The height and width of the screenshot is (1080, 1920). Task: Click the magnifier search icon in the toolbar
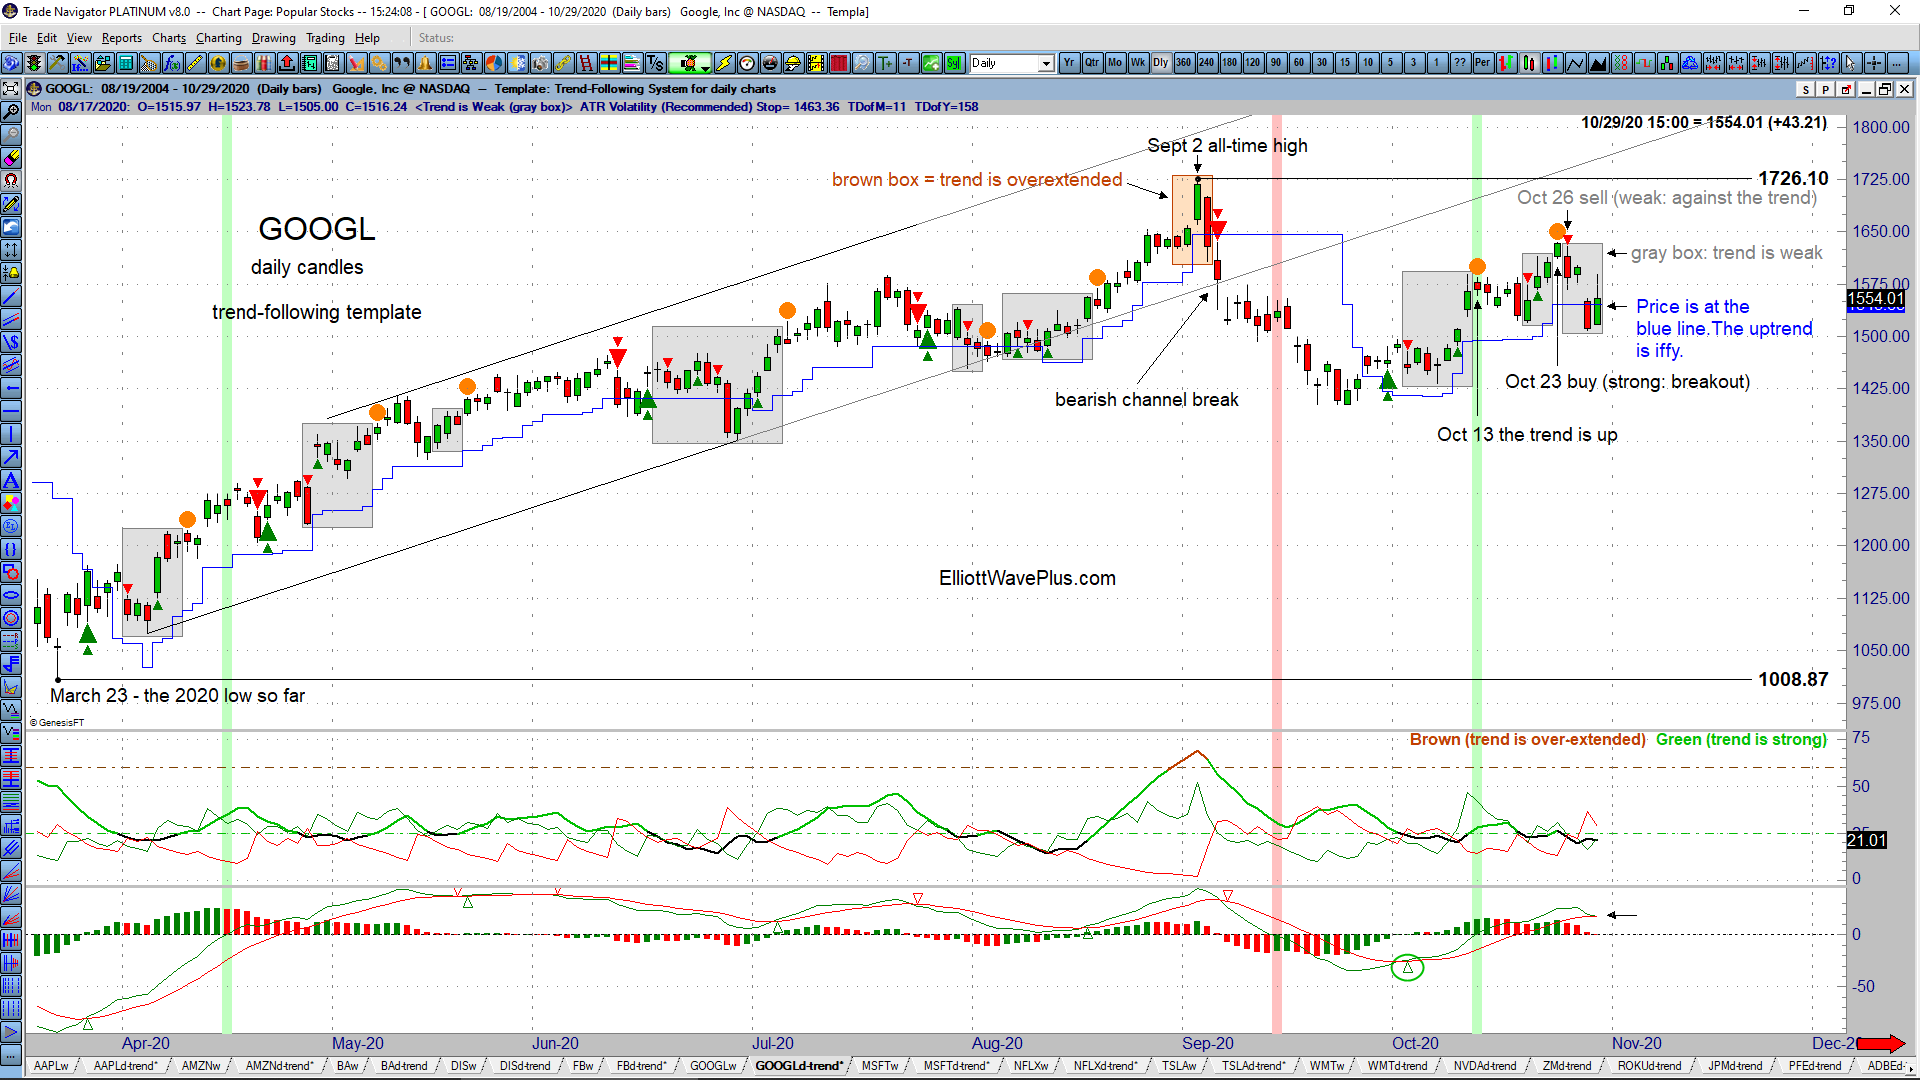coord(862,62)
